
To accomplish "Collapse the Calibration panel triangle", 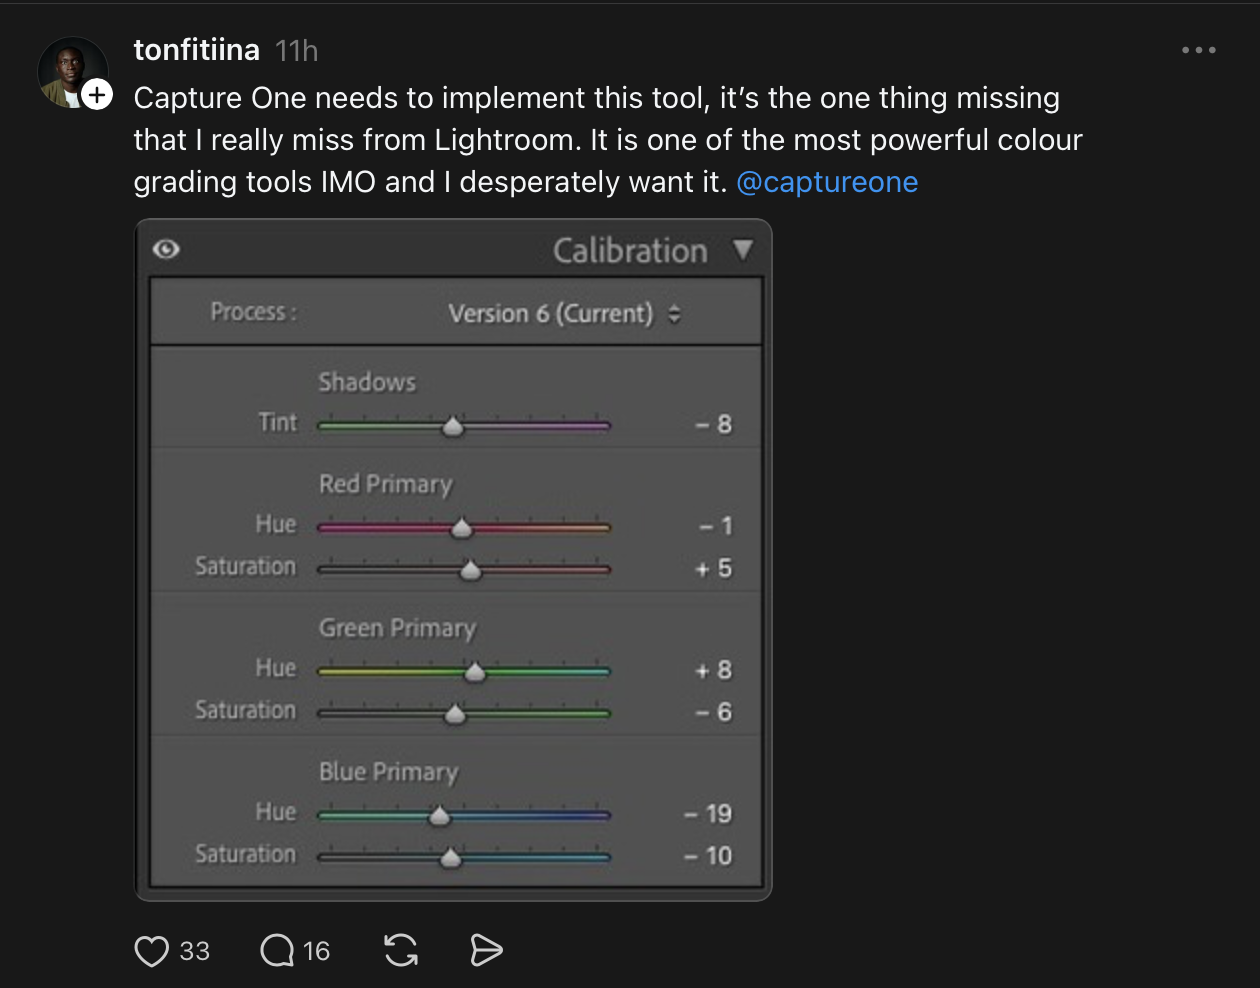I will click(742, 249).
